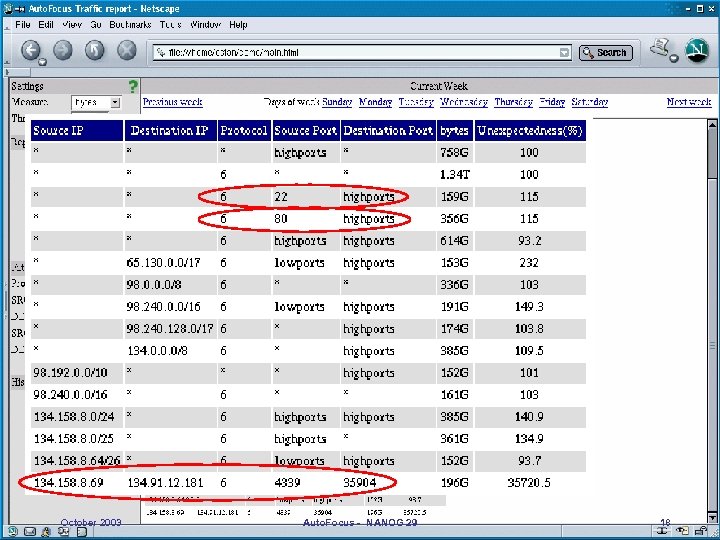This screenshot has height=540, width=720.
Task: Open Mail from the component bar
Action: 30,532
